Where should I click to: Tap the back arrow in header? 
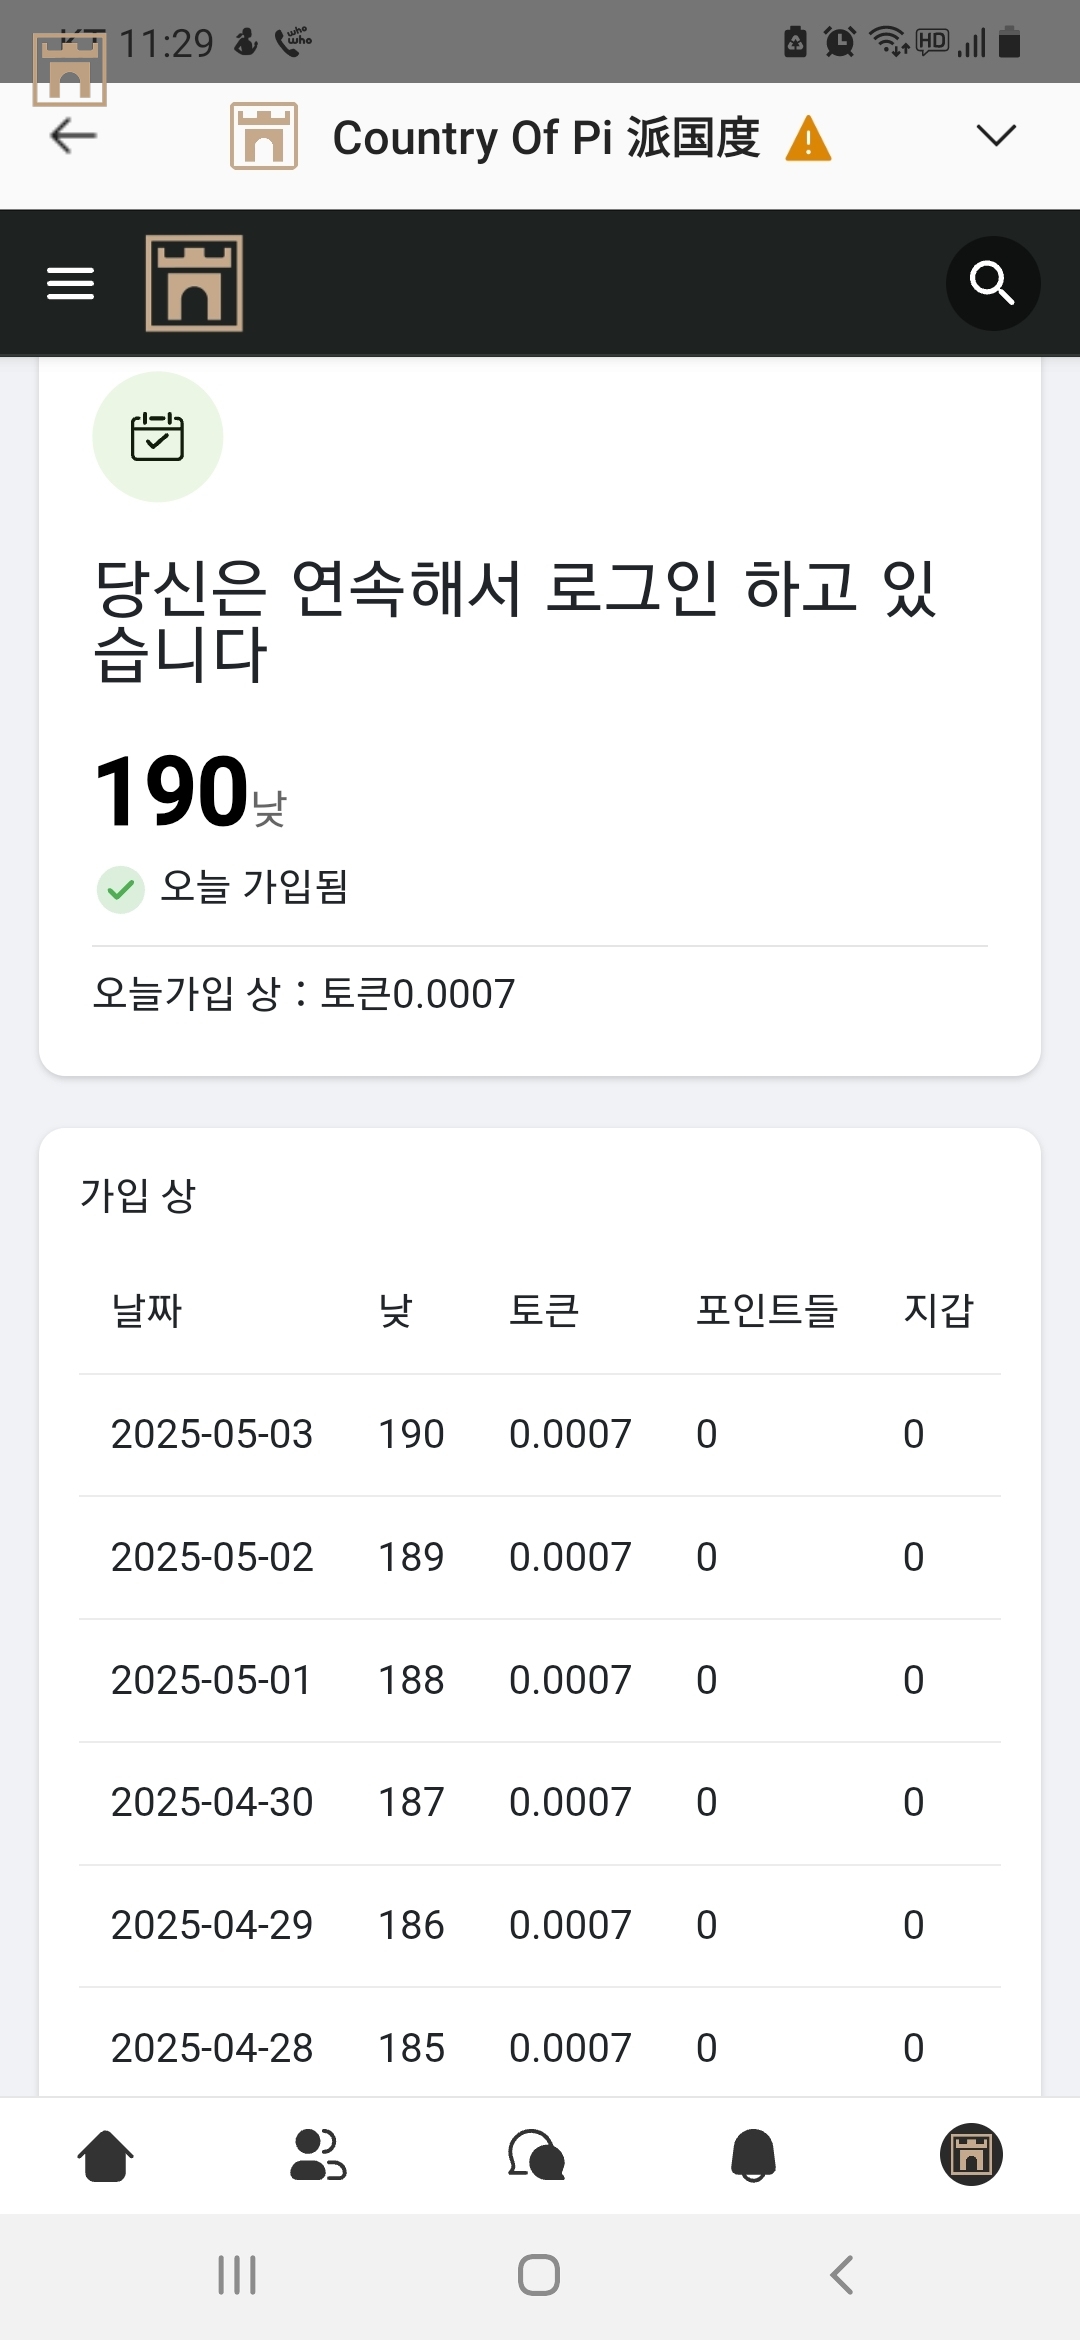(x=73, y=136)
